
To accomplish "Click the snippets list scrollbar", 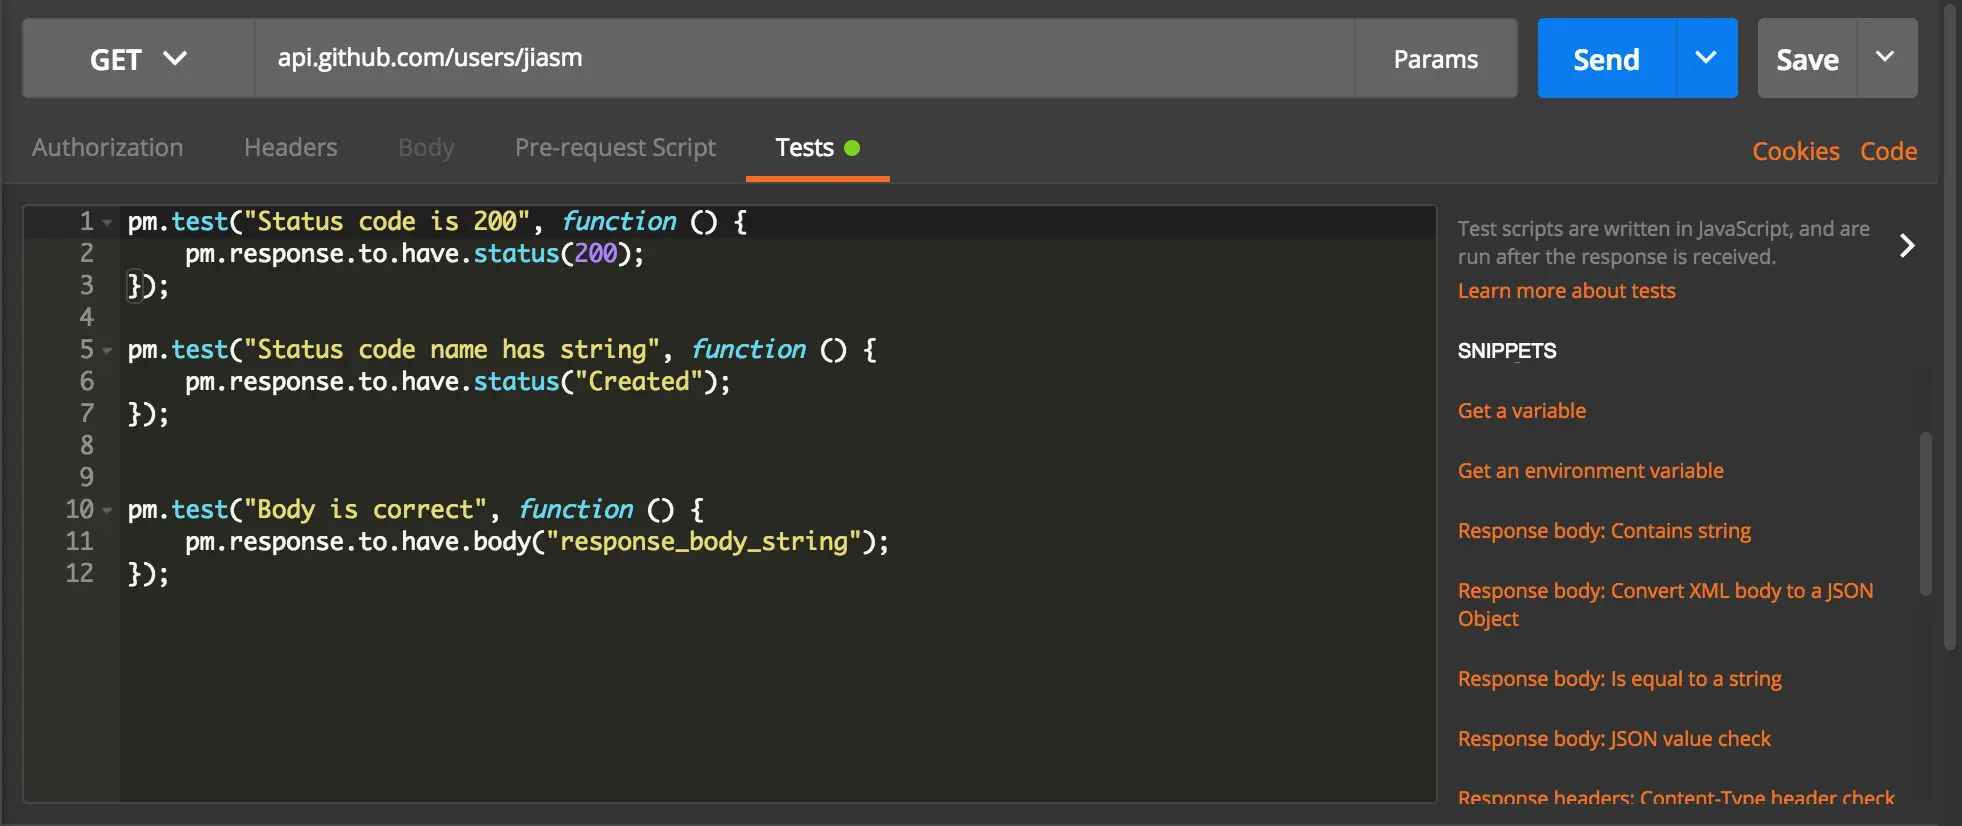I will pos(1926,514).
